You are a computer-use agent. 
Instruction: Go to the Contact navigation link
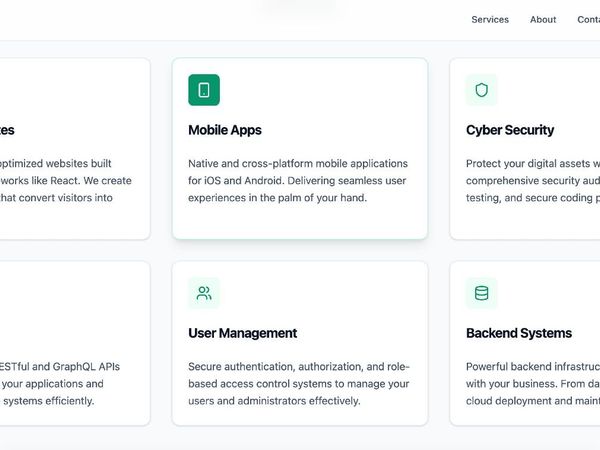[588, 19]
